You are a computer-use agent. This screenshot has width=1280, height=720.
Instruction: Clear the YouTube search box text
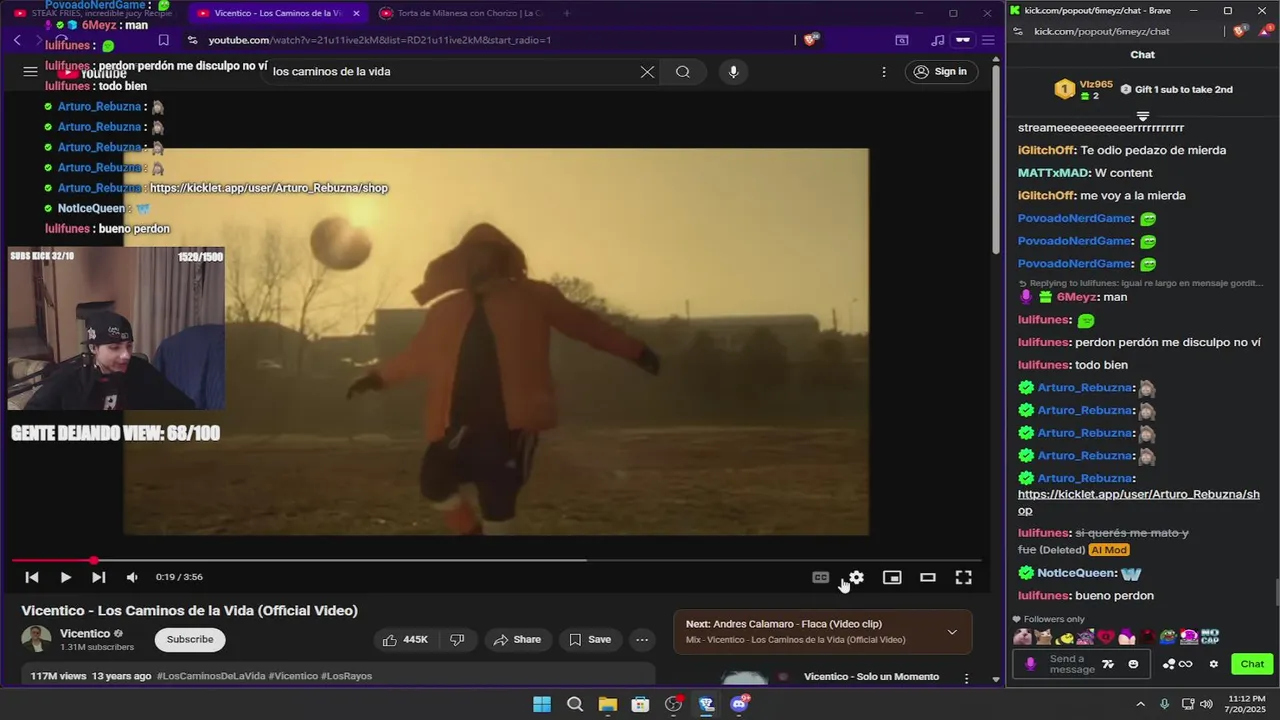(x=647, y=72)
